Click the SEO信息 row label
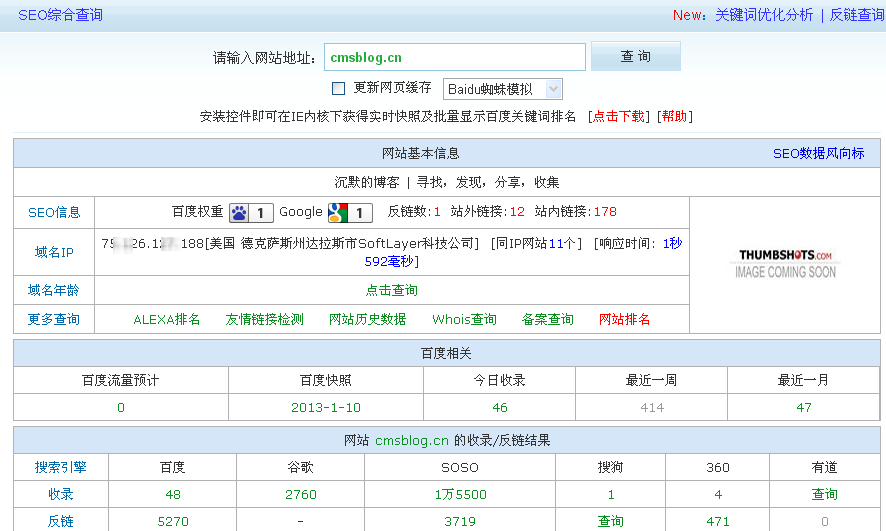Image resolution: width=886 pixels, height=531 pixels. pos(54,212)
